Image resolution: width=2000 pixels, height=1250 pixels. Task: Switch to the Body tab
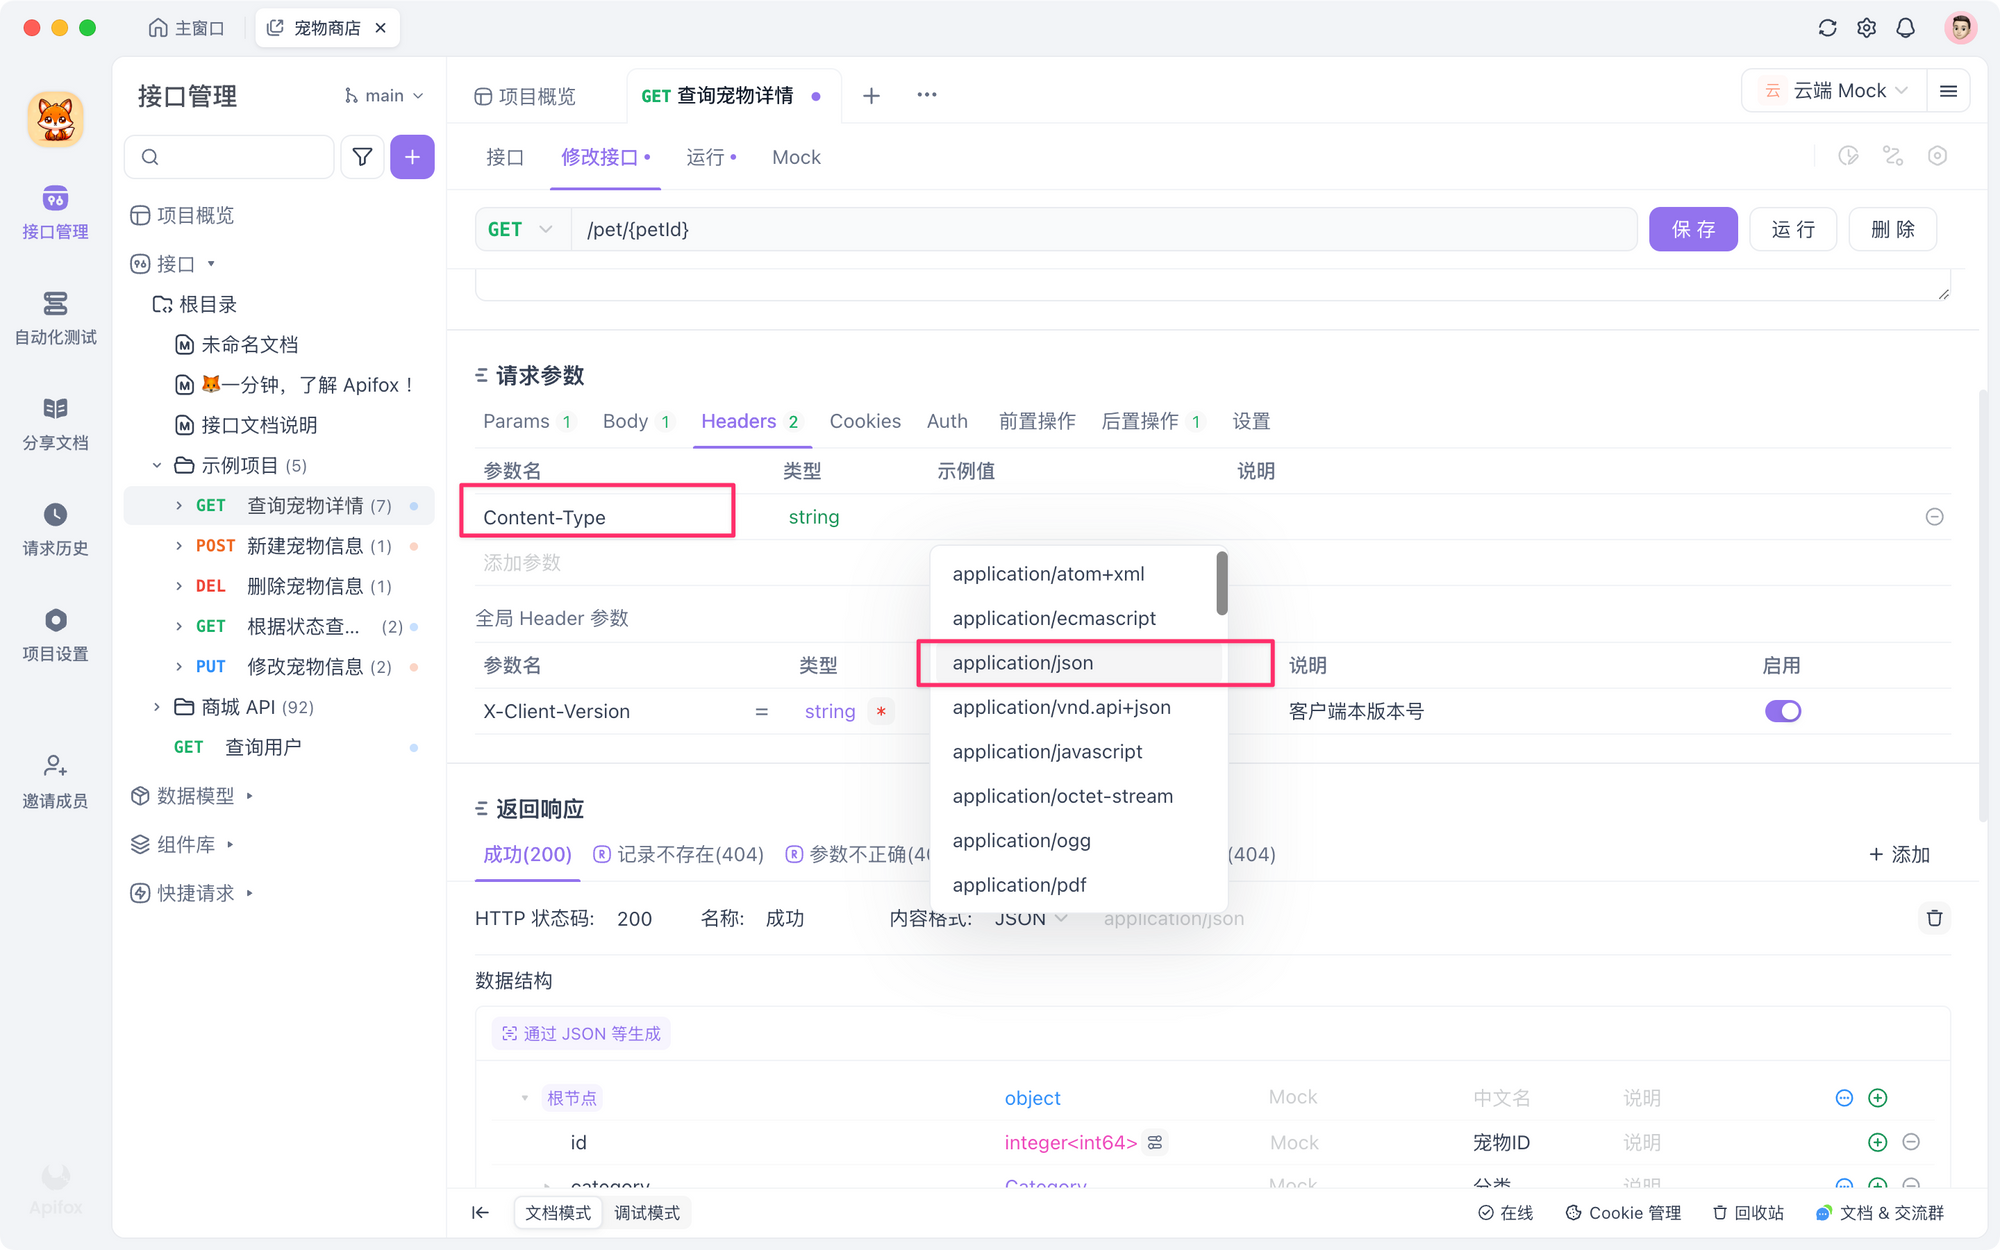click(x=637, y=421)
